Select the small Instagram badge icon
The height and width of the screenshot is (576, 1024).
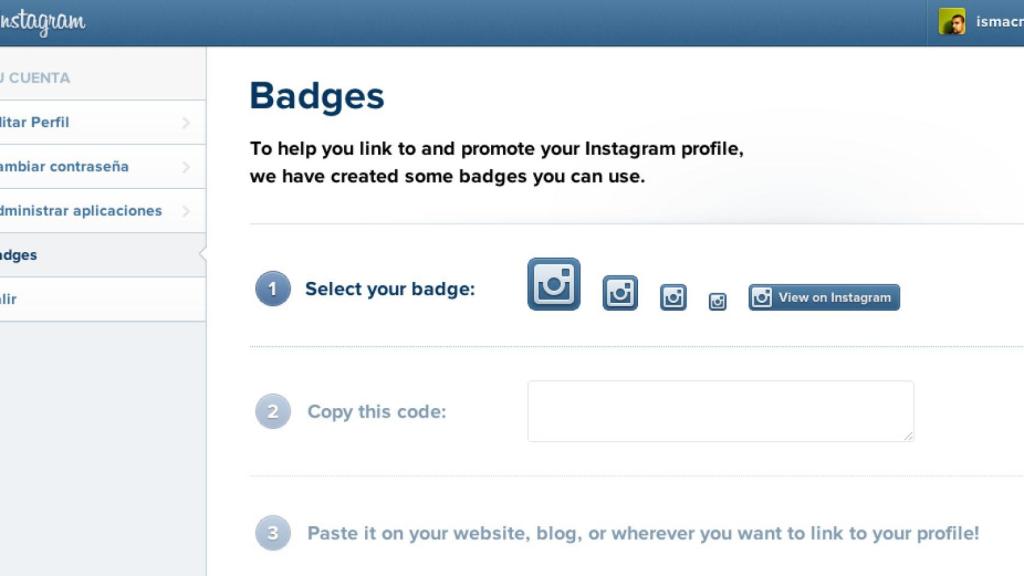click(x=673, y=296)
